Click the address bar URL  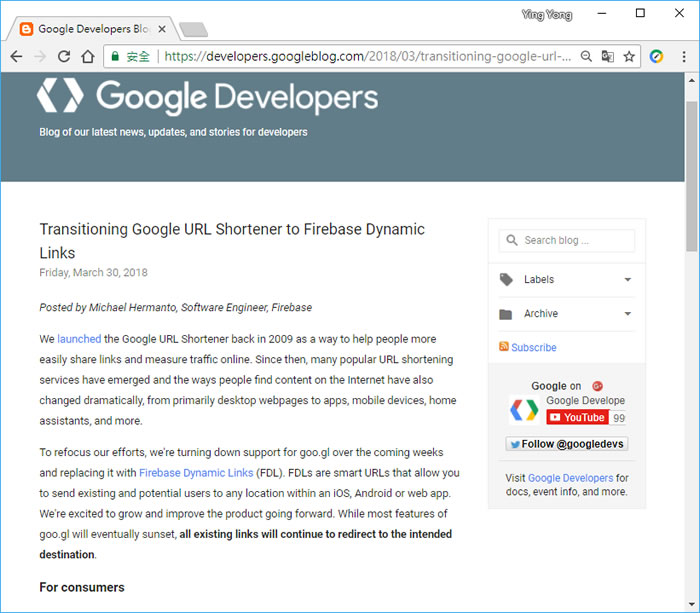click(367, 56)
